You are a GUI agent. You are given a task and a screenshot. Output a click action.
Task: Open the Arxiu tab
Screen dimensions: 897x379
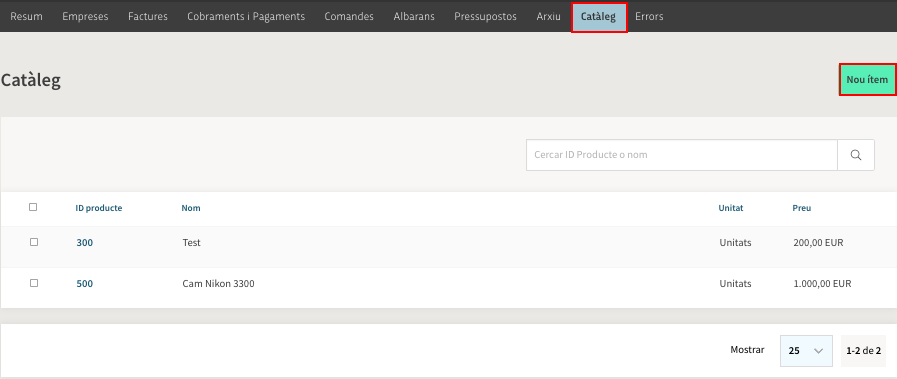point(549,17)
